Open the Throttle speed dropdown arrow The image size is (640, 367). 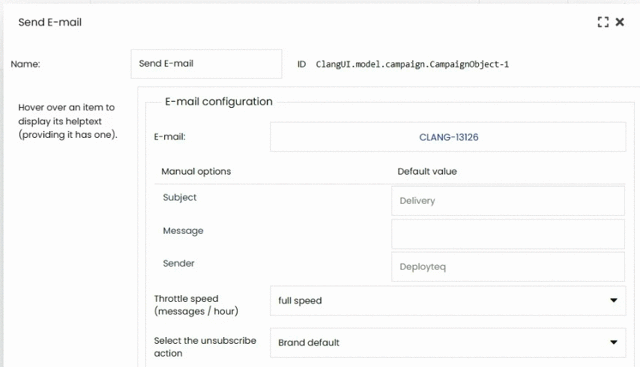point(613,300)
